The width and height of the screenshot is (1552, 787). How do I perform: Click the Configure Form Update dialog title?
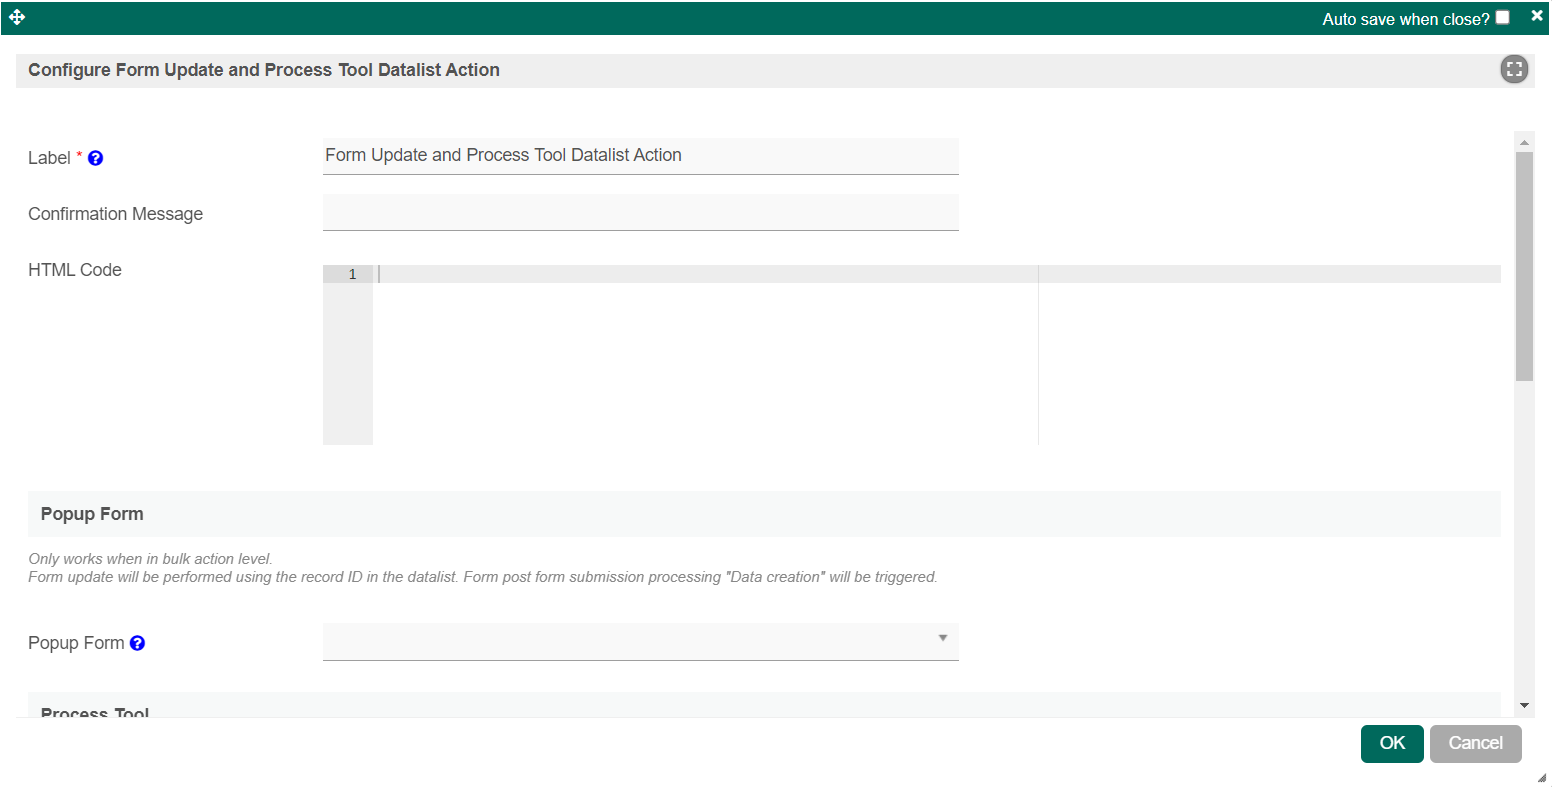coord(264,70)
